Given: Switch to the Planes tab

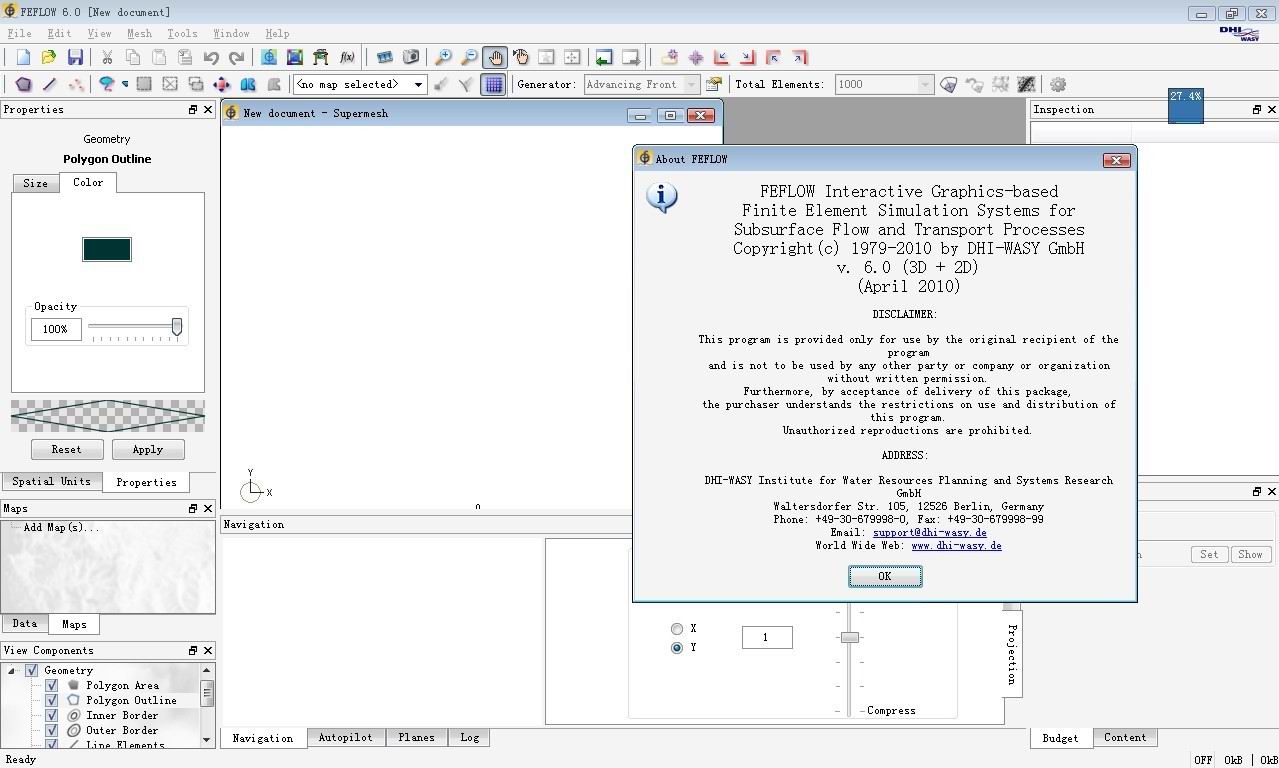Looking at the screenshot, I should coord(416,737).
